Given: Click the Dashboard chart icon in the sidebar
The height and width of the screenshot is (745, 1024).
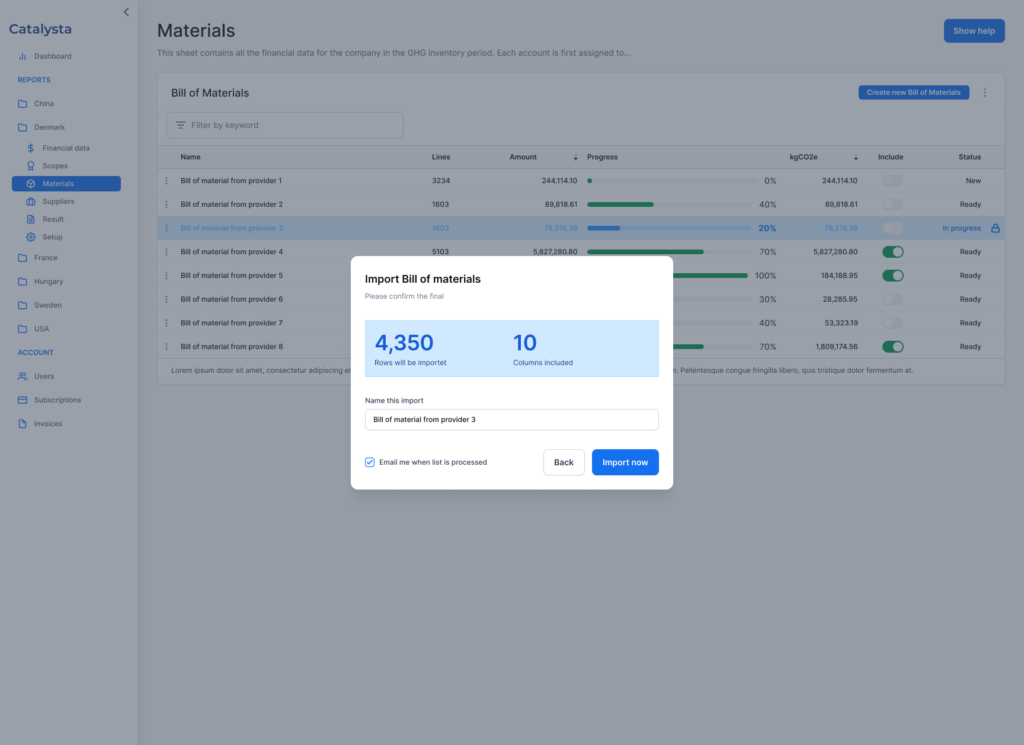Looking at the screenshot, I should pyautogui.click(x=22, y=56).
